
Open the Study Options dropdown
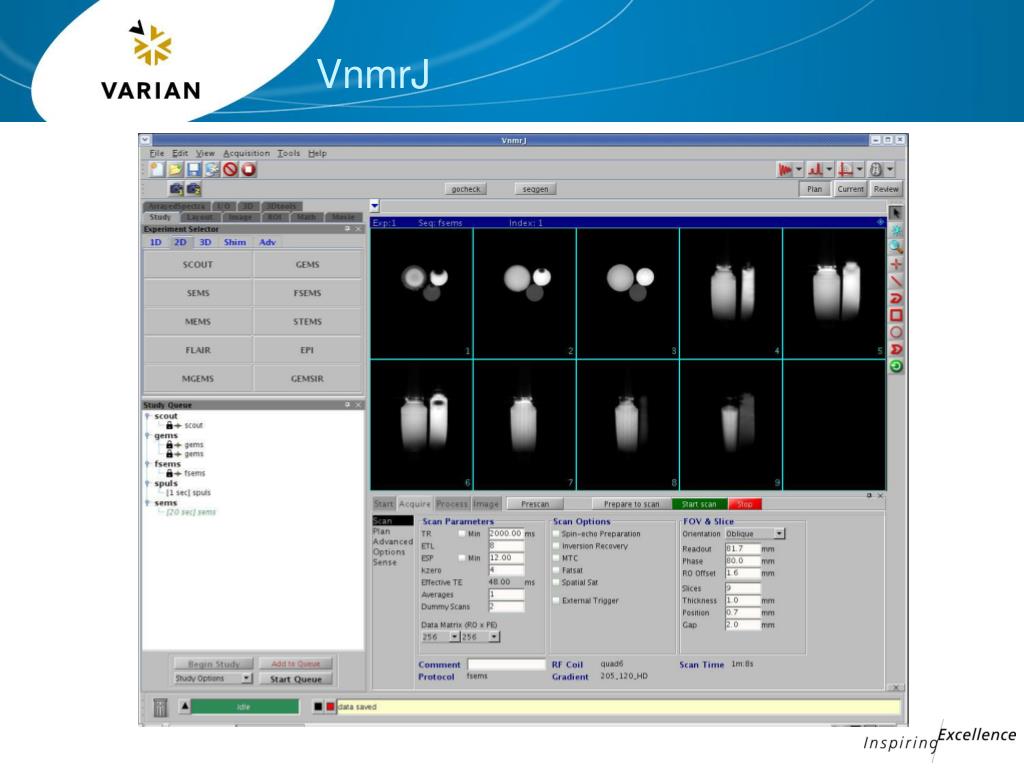pyautogui.click(x=213, y=679)
